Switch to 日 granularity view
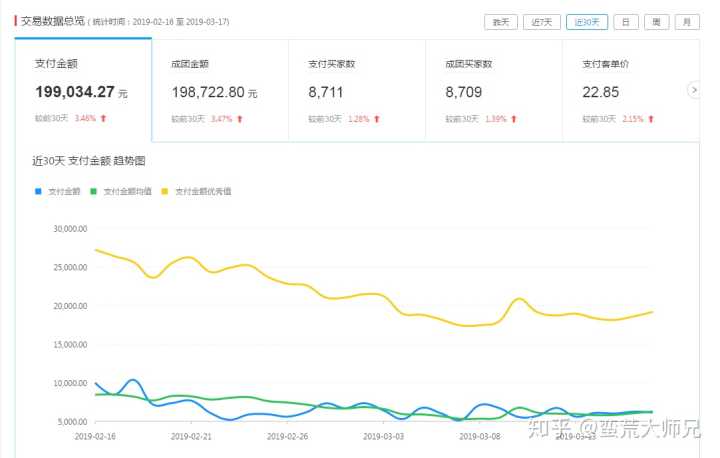720x458 pixels. click(626, 21)
